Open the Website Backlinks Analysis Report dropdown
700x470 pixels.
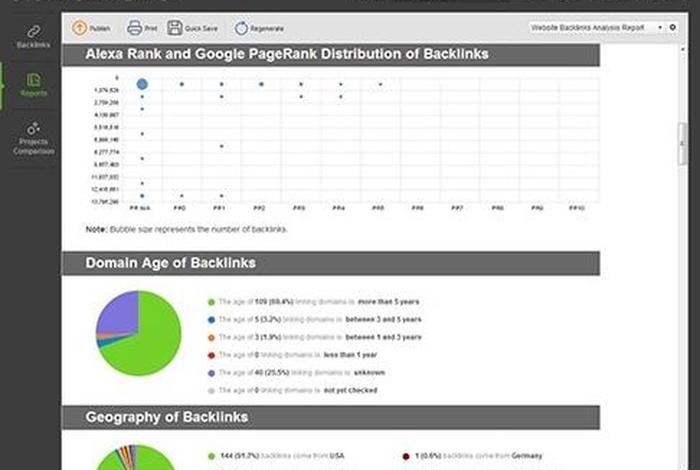(597, 28)
